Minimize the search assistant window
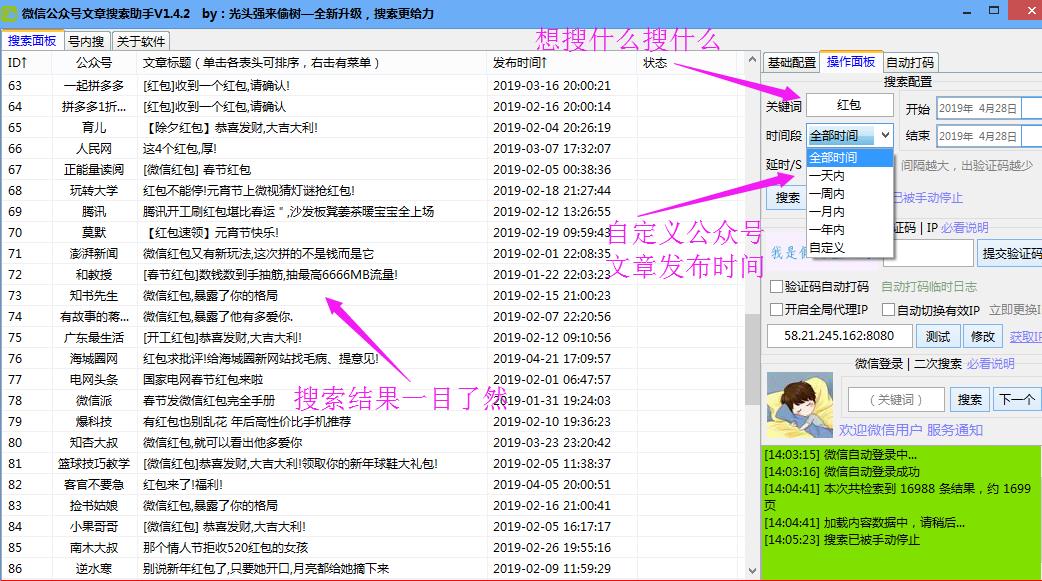The image size is (1042, 581). click(967, 12)
